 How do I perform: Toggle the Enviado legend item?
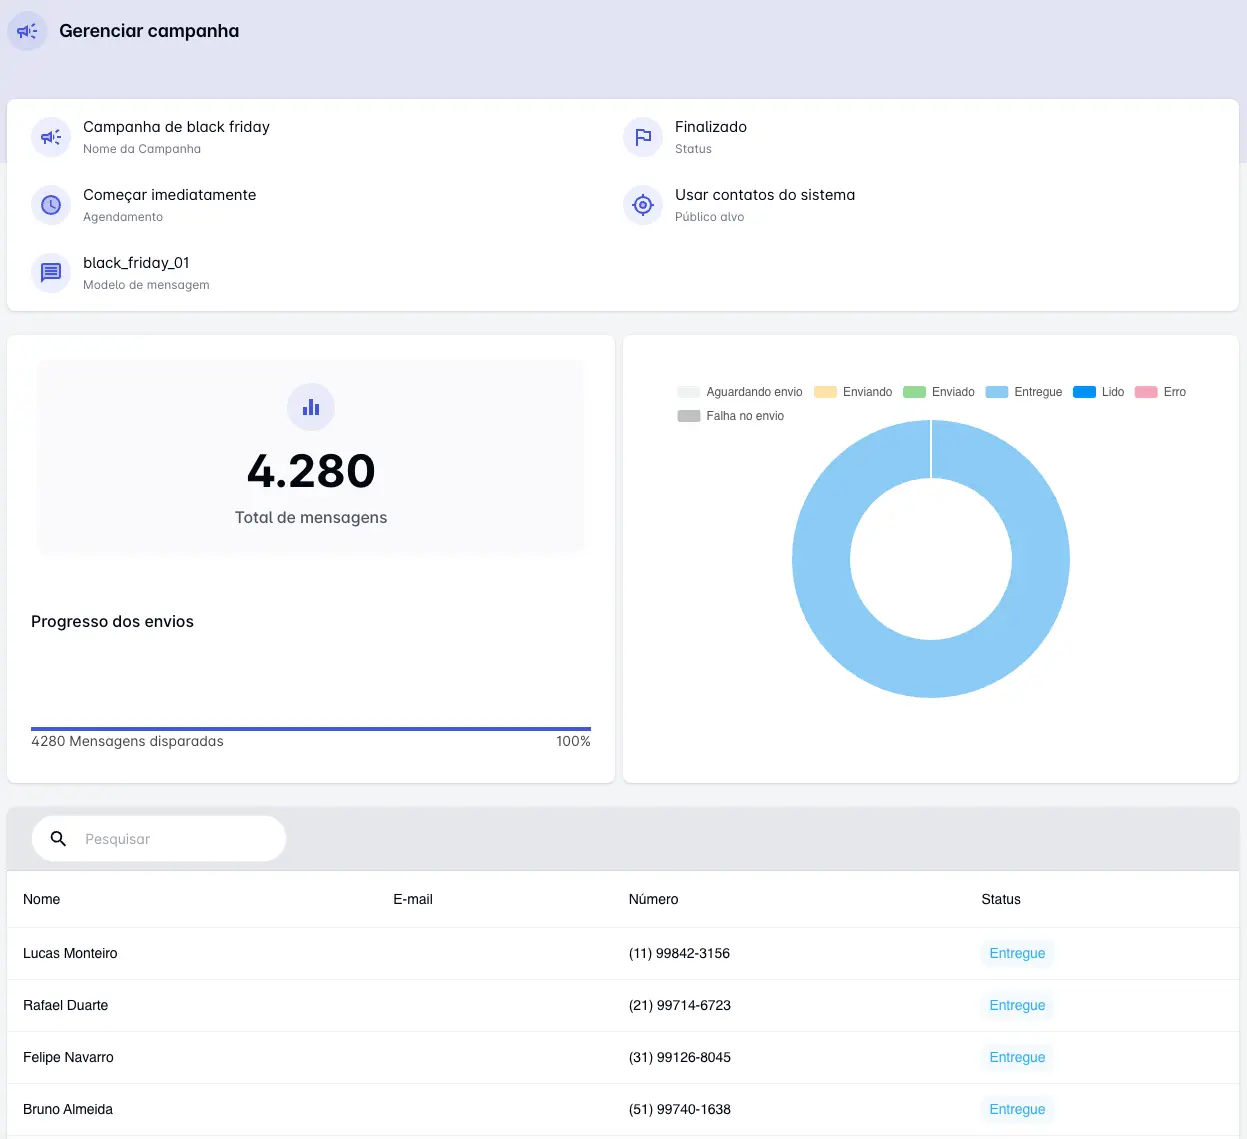[x=938, y=392]
